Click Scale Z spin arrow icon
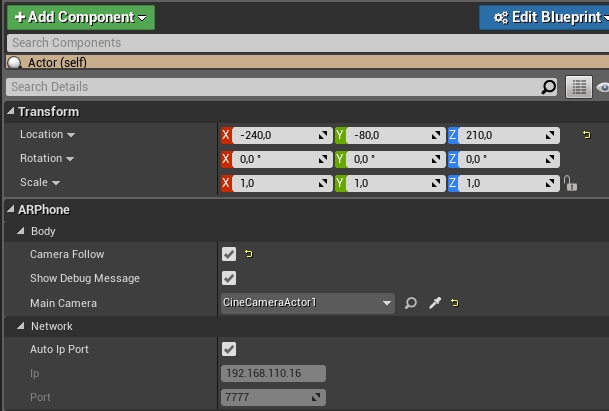The height and width of the screenshot is (411, 609). click(550, 183)
